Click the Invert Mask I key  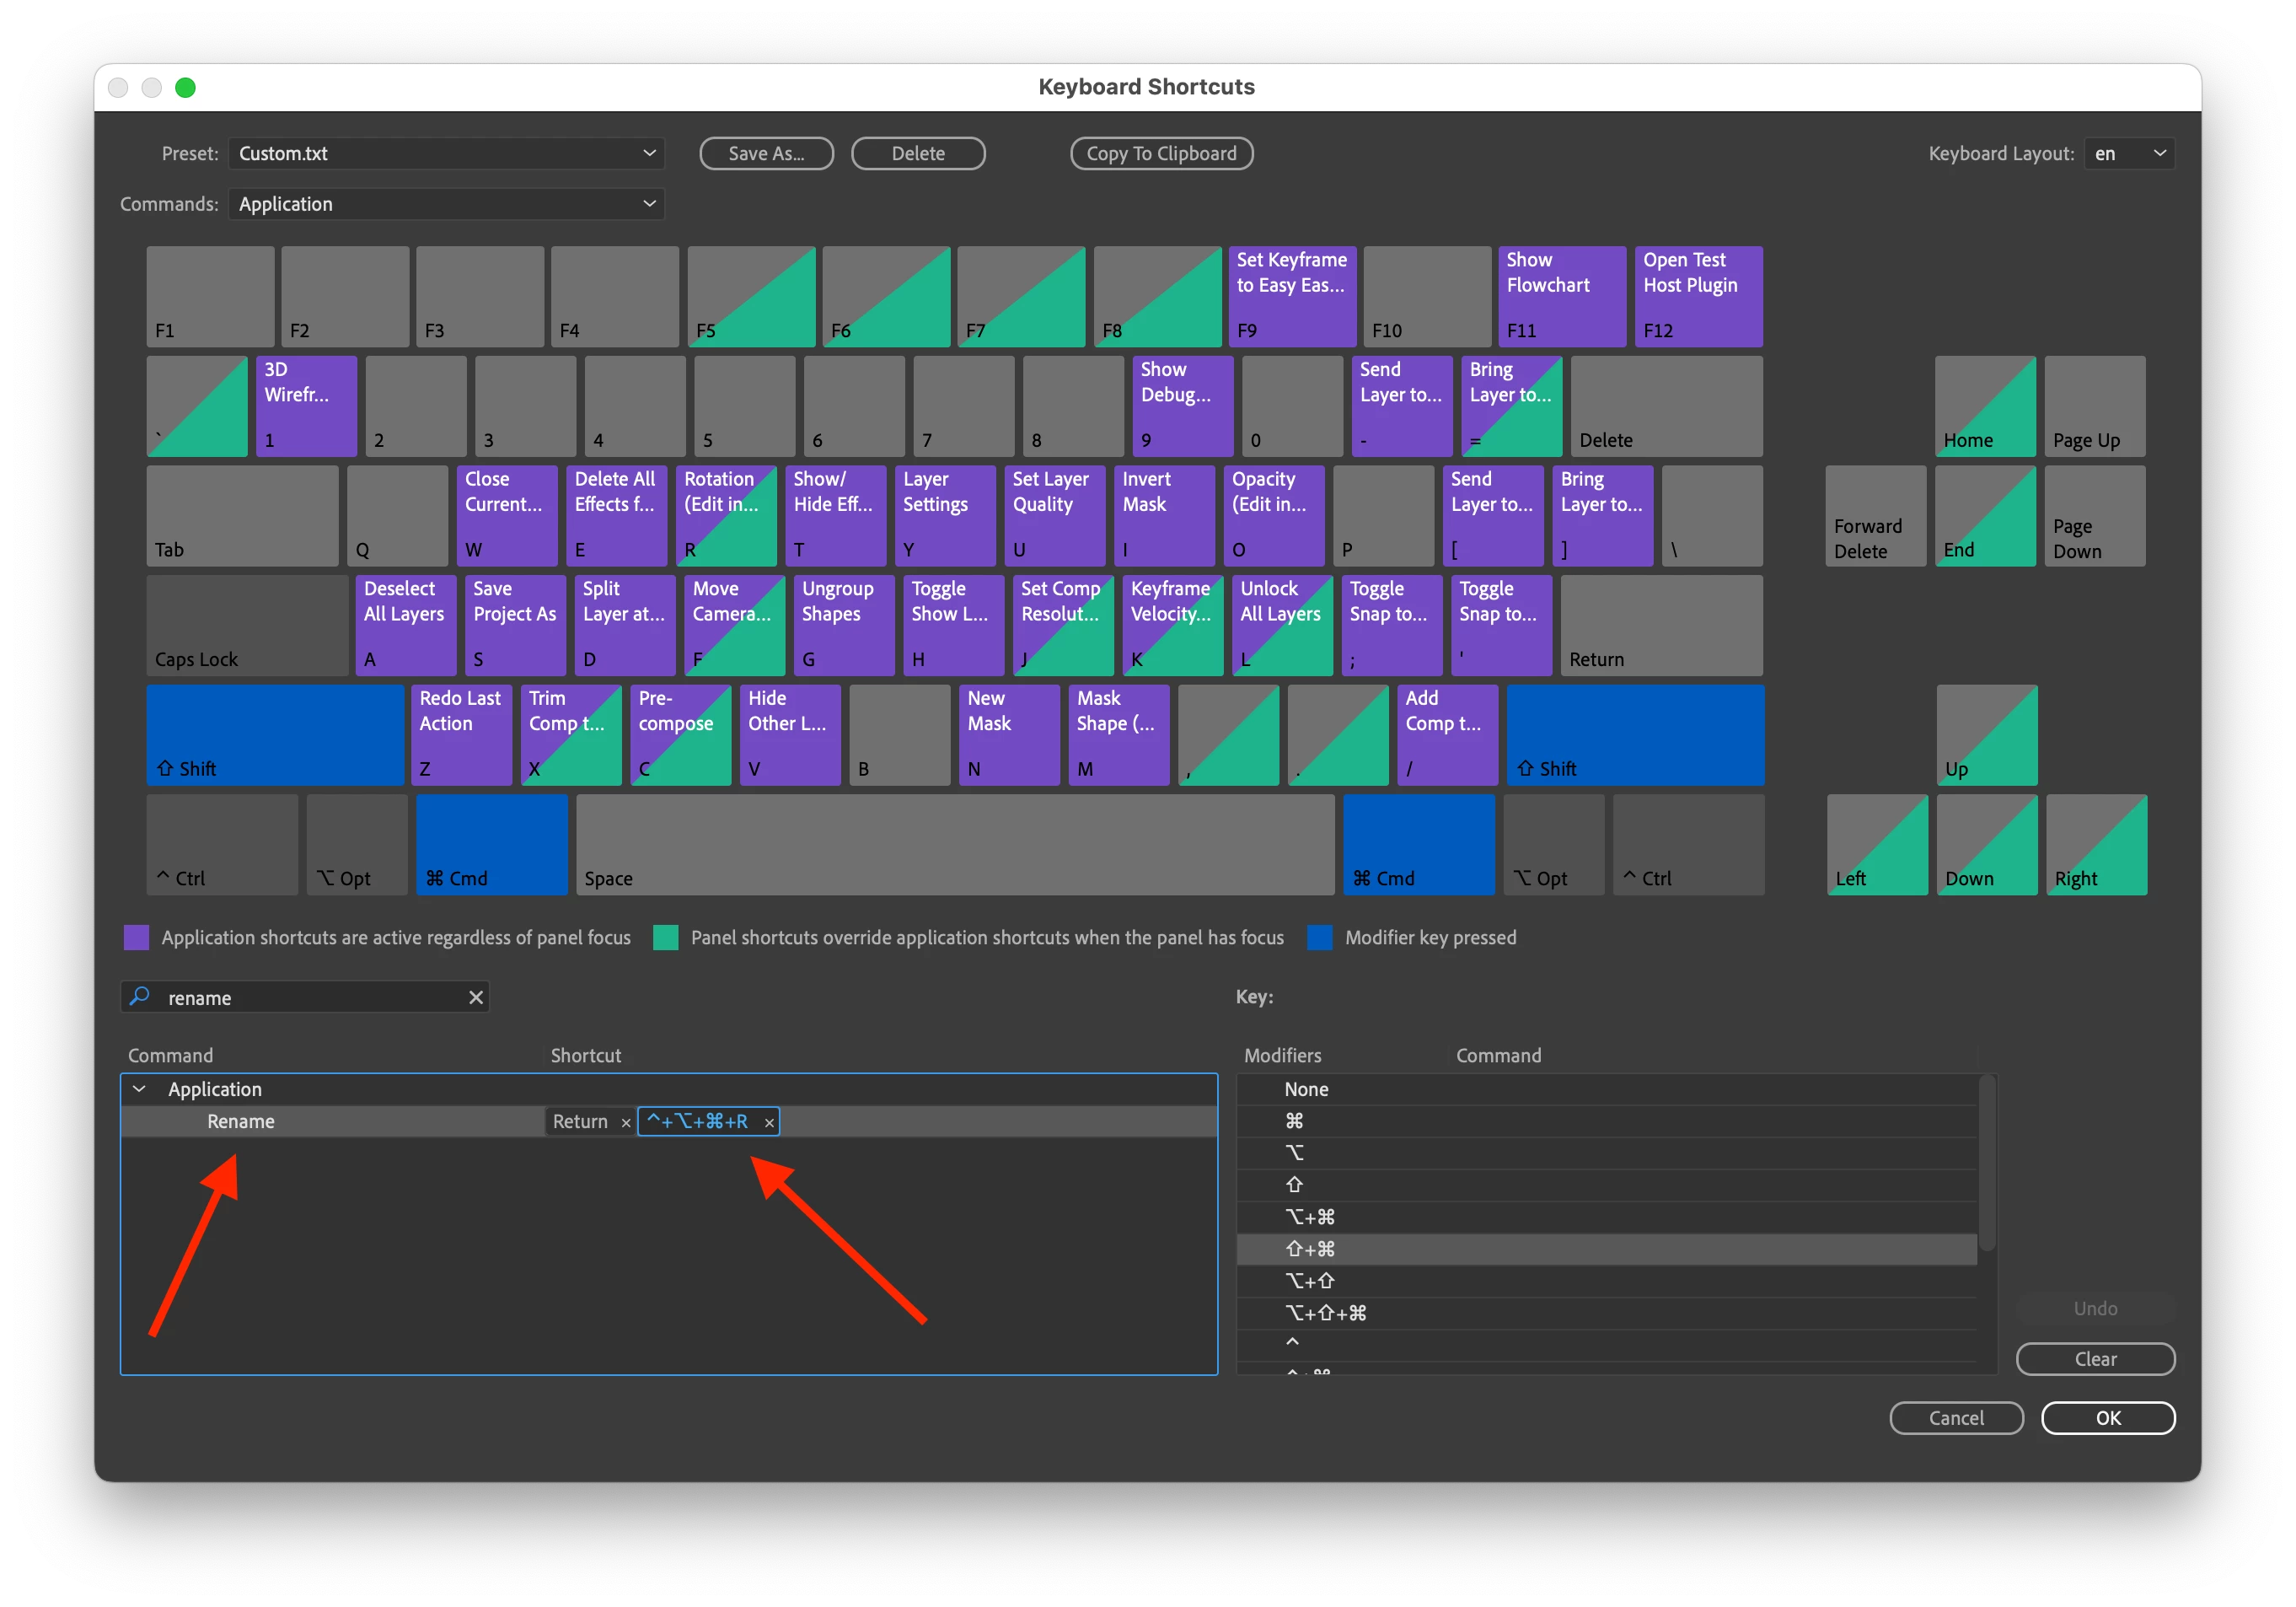click(x=1164, y=515)
